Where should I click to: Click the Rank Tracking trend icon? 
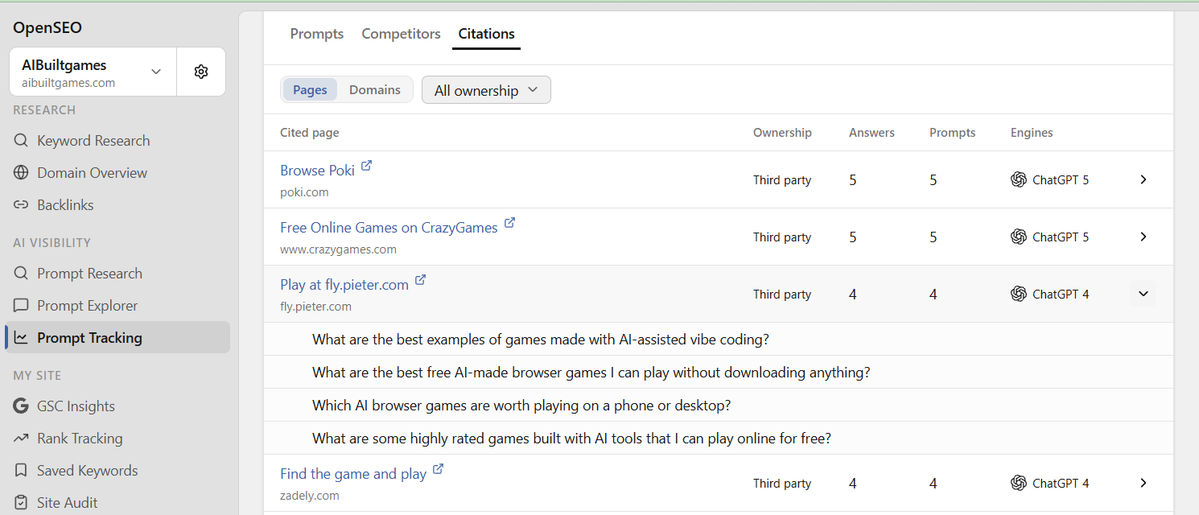click(21, 438)
